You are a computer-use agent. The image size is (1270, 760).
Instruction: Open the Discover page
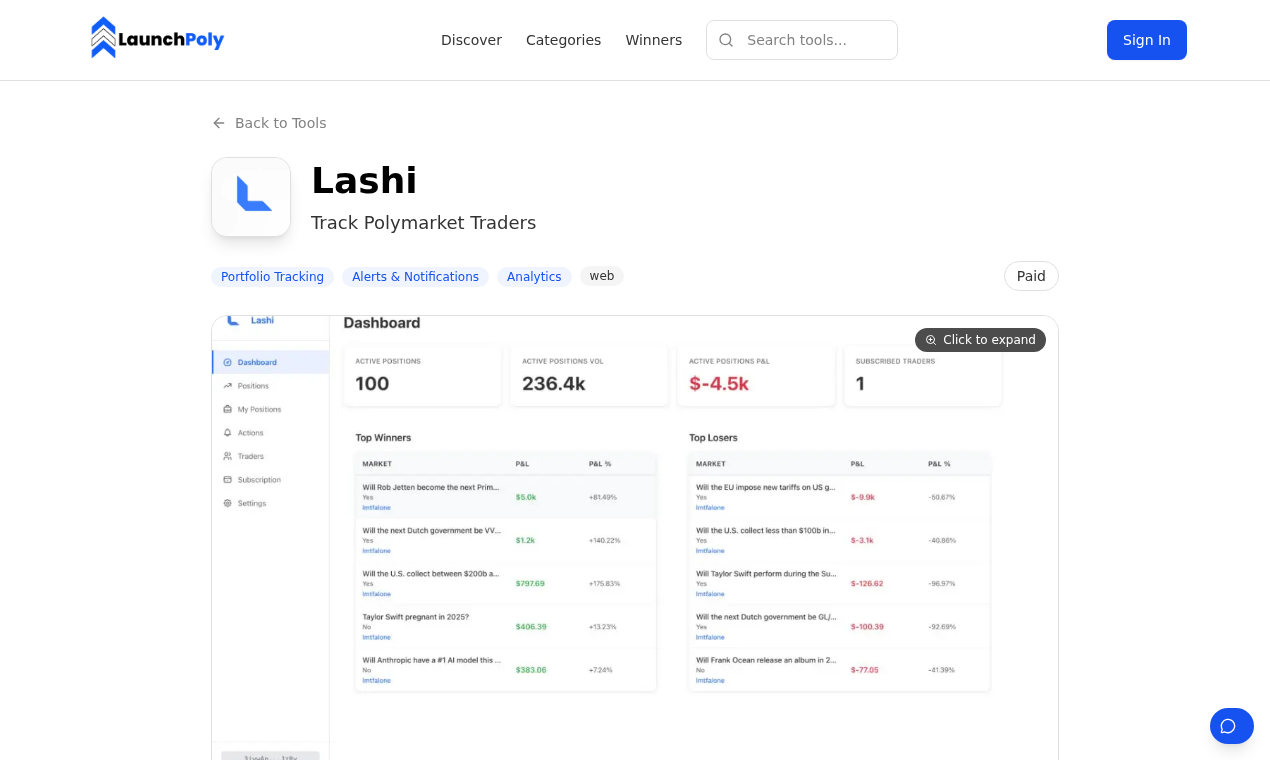[x=471, y=40]
